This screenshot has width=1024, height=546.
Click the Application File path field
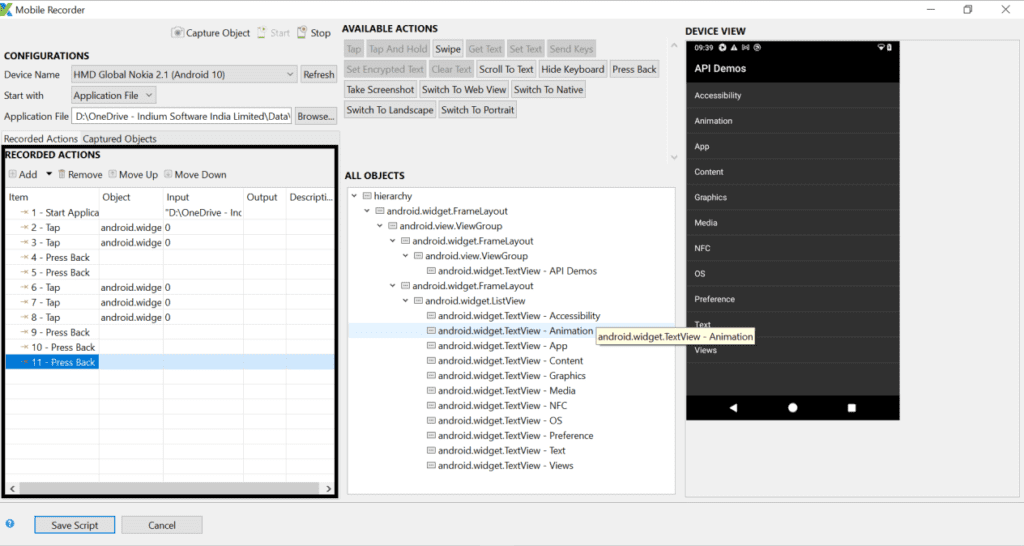pyautogui.click(x=181, y=117)
